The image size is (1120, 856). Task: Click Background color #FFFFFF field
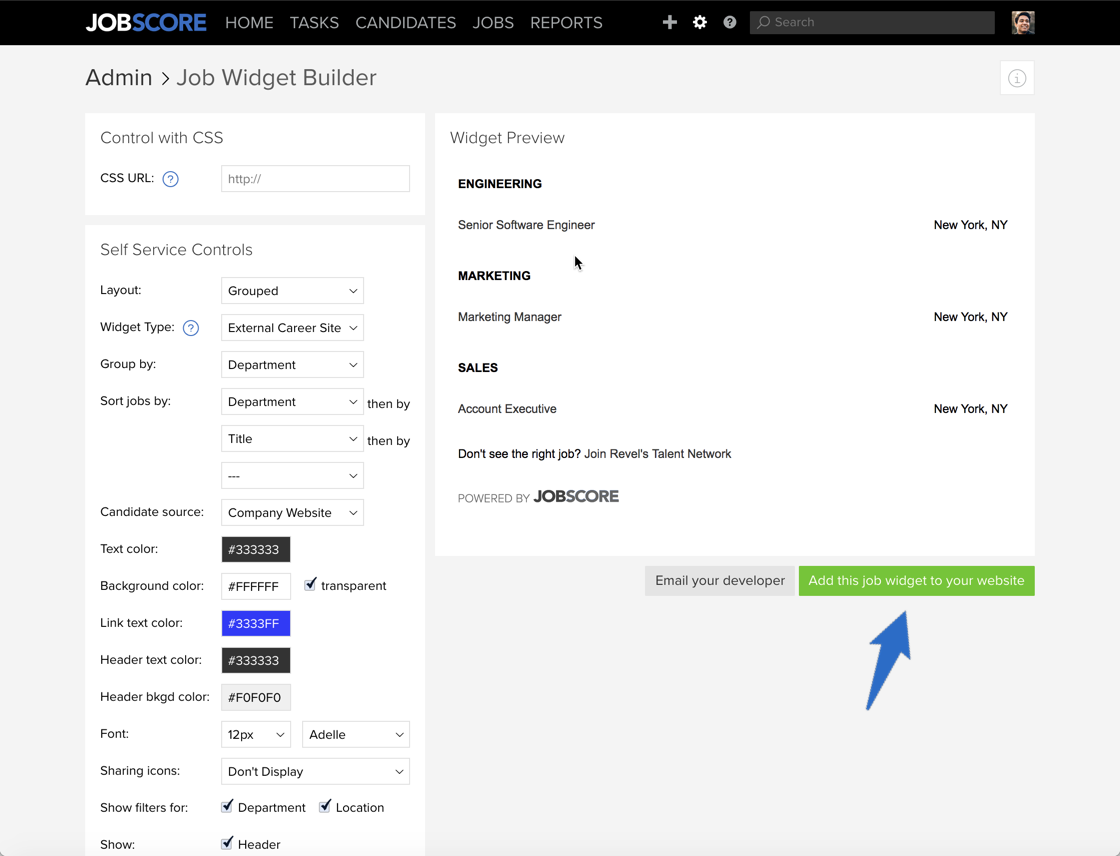(256, 587)
